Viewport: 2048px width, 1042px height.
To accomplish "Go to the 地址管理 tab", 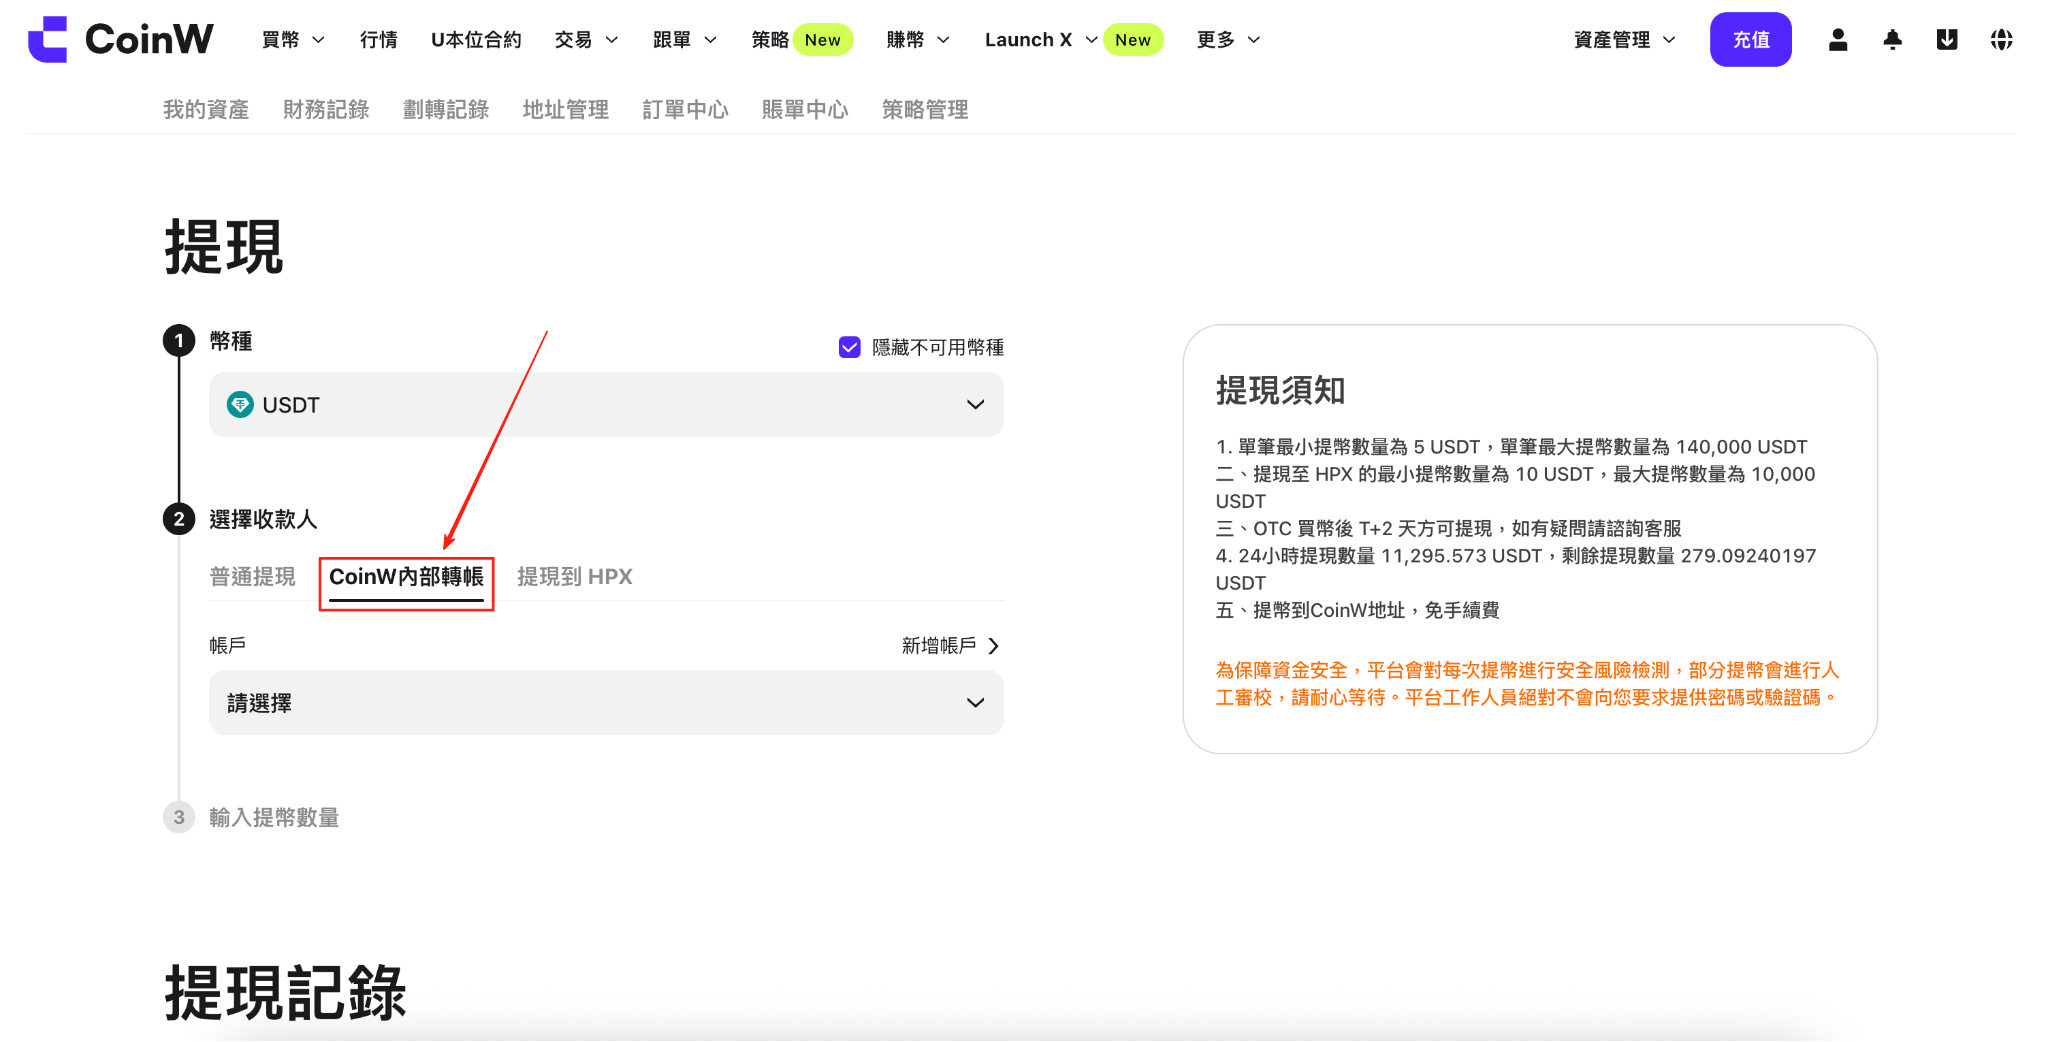I will coord(566,109).
